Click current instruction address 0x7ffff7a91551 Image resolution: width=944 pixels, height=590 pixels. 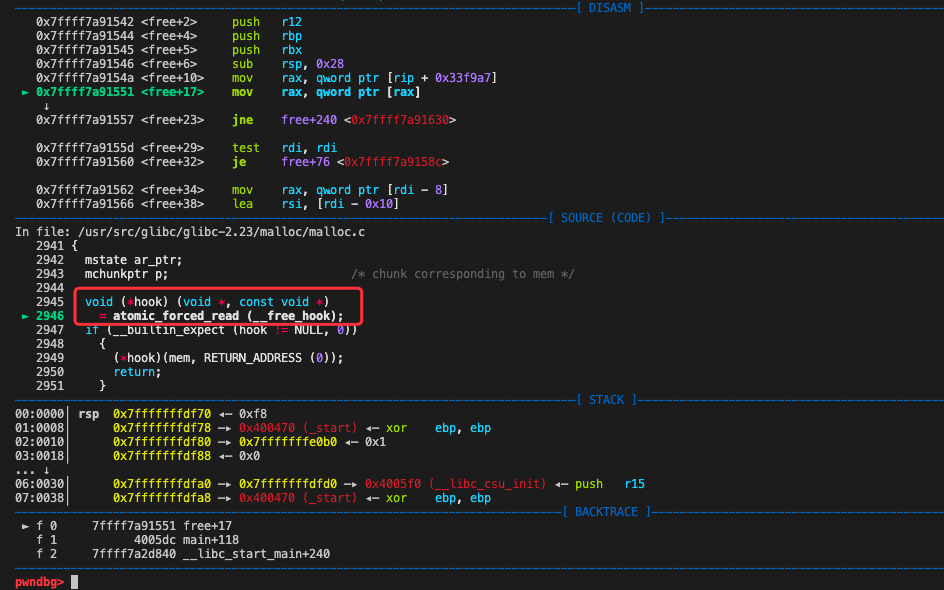pos(85,92)
